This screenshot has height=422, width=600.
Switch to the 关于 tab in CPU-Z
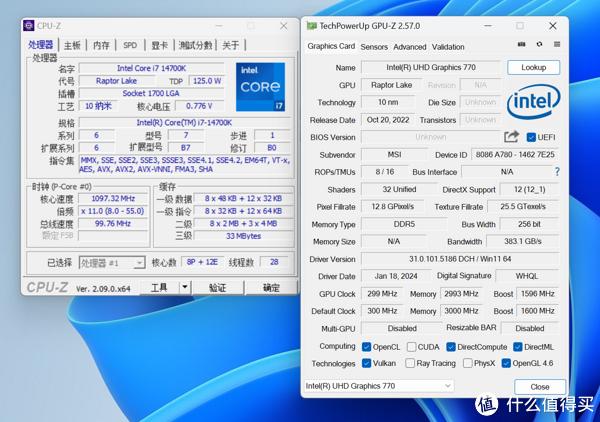(230, 45)
